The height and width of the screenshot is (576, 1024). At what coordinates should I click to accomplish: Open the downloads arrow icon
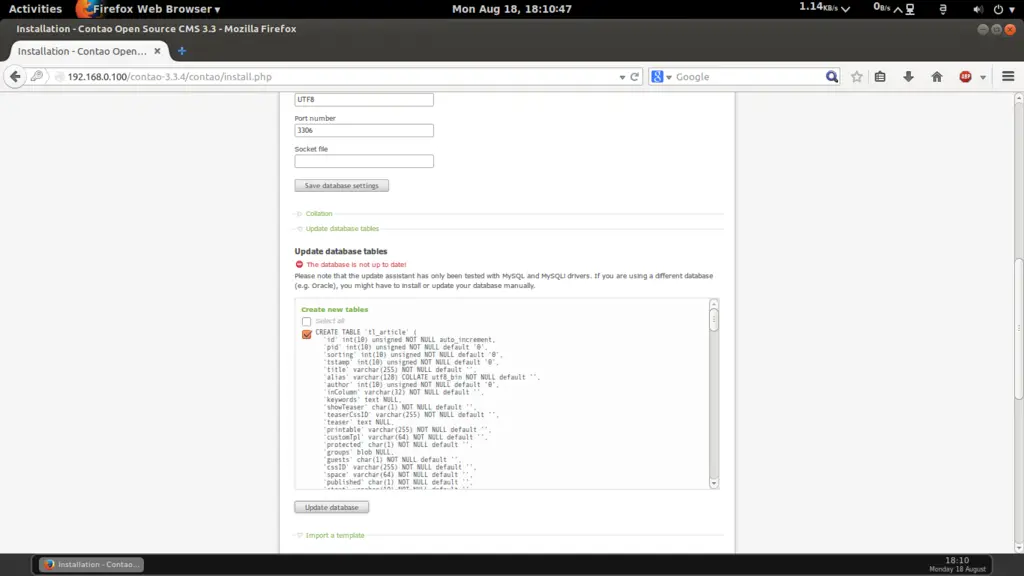[908, 76]
